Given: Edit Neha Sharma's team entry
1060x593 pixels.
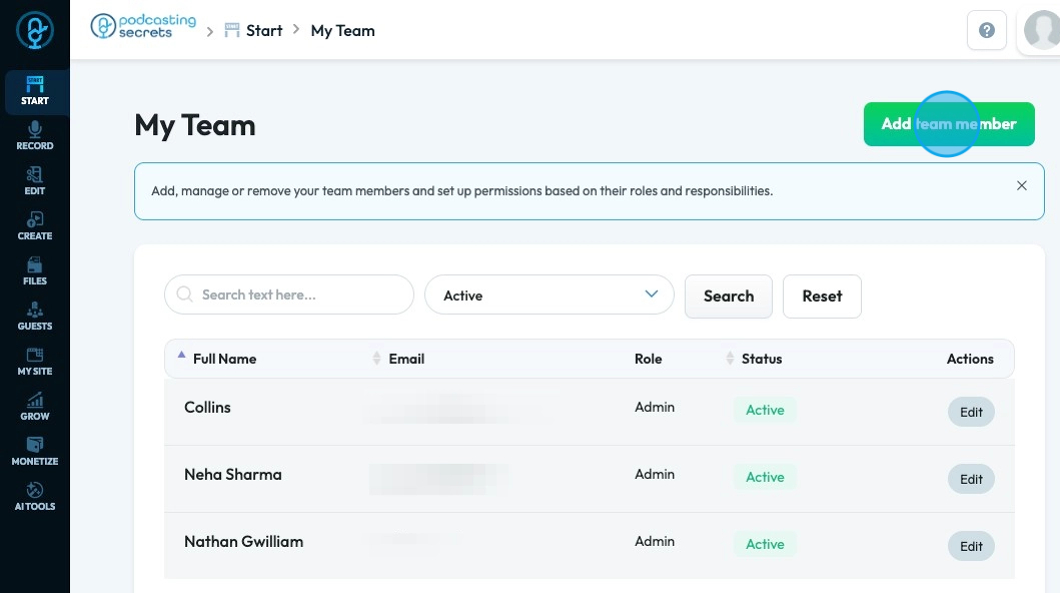Looking at the screenshot, I should [x=971, y=479].
